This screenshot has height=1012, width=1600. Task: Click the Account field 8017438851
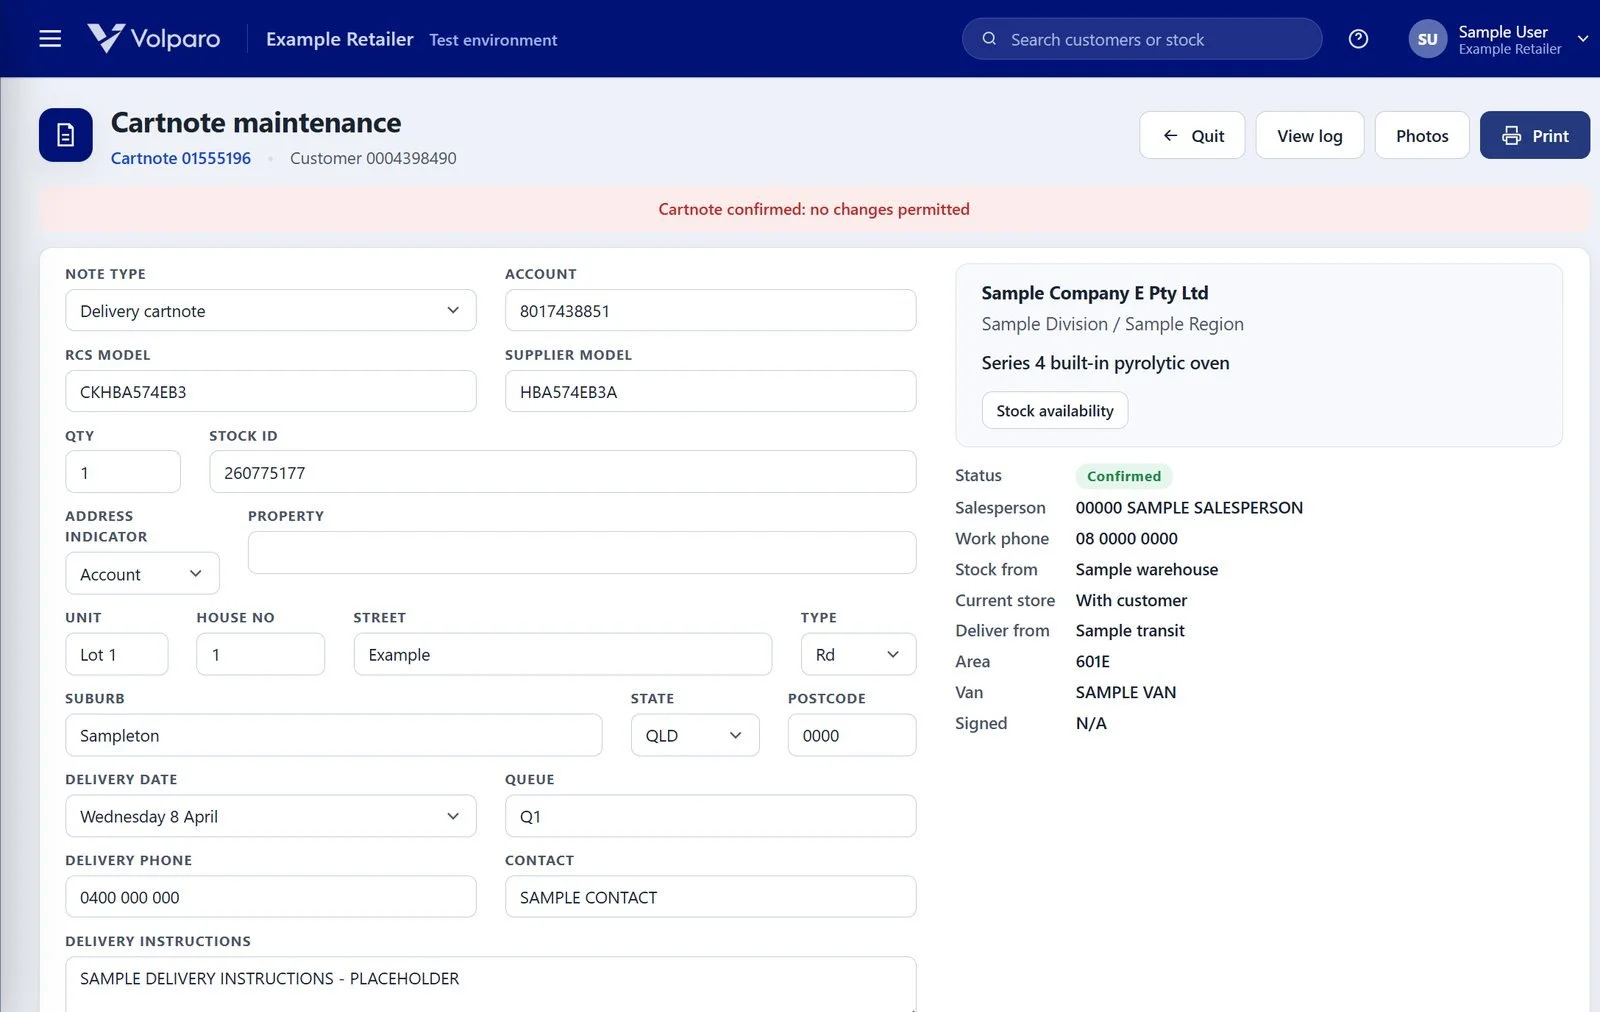[x=711, y=310]
